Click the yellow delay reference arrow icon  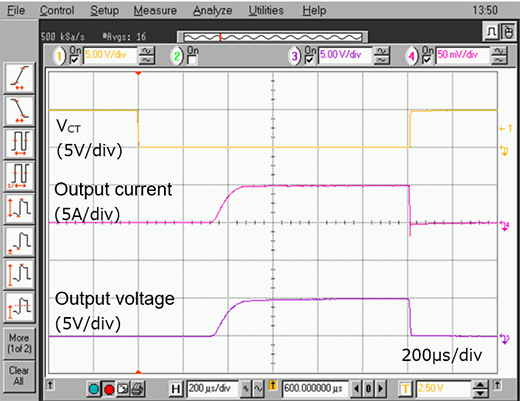(272, 386)
